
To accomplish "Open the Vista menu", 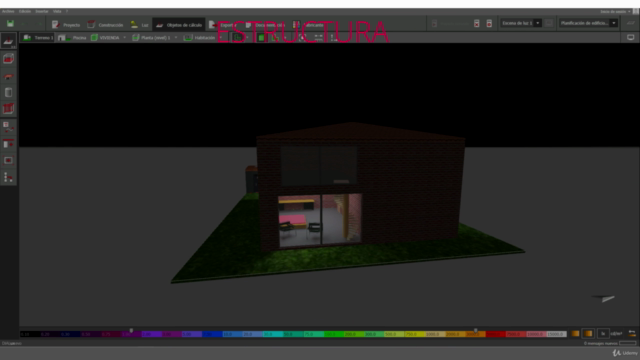I will 57,11.
